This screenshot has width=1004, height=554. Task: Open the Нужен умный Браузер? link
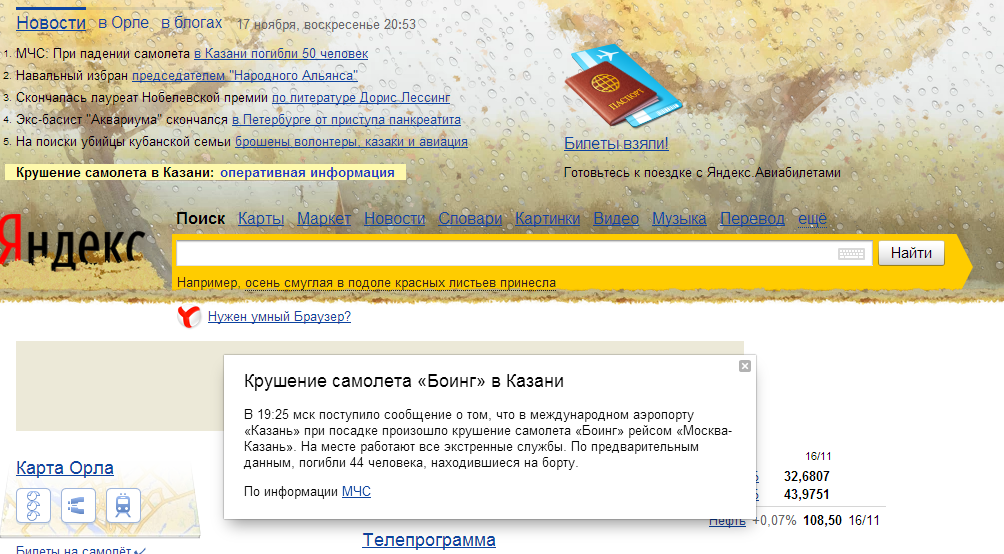[x=279, y=316]
